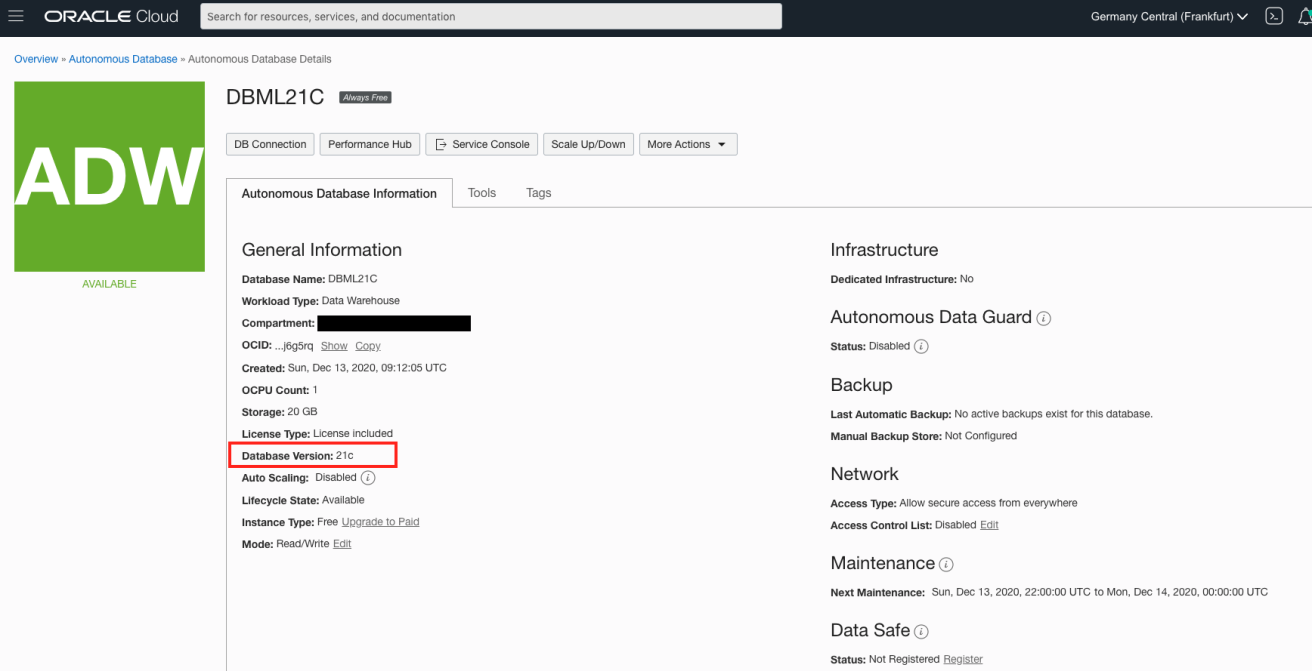
Task: Click the DB Connection button
Action: point(270,144)
